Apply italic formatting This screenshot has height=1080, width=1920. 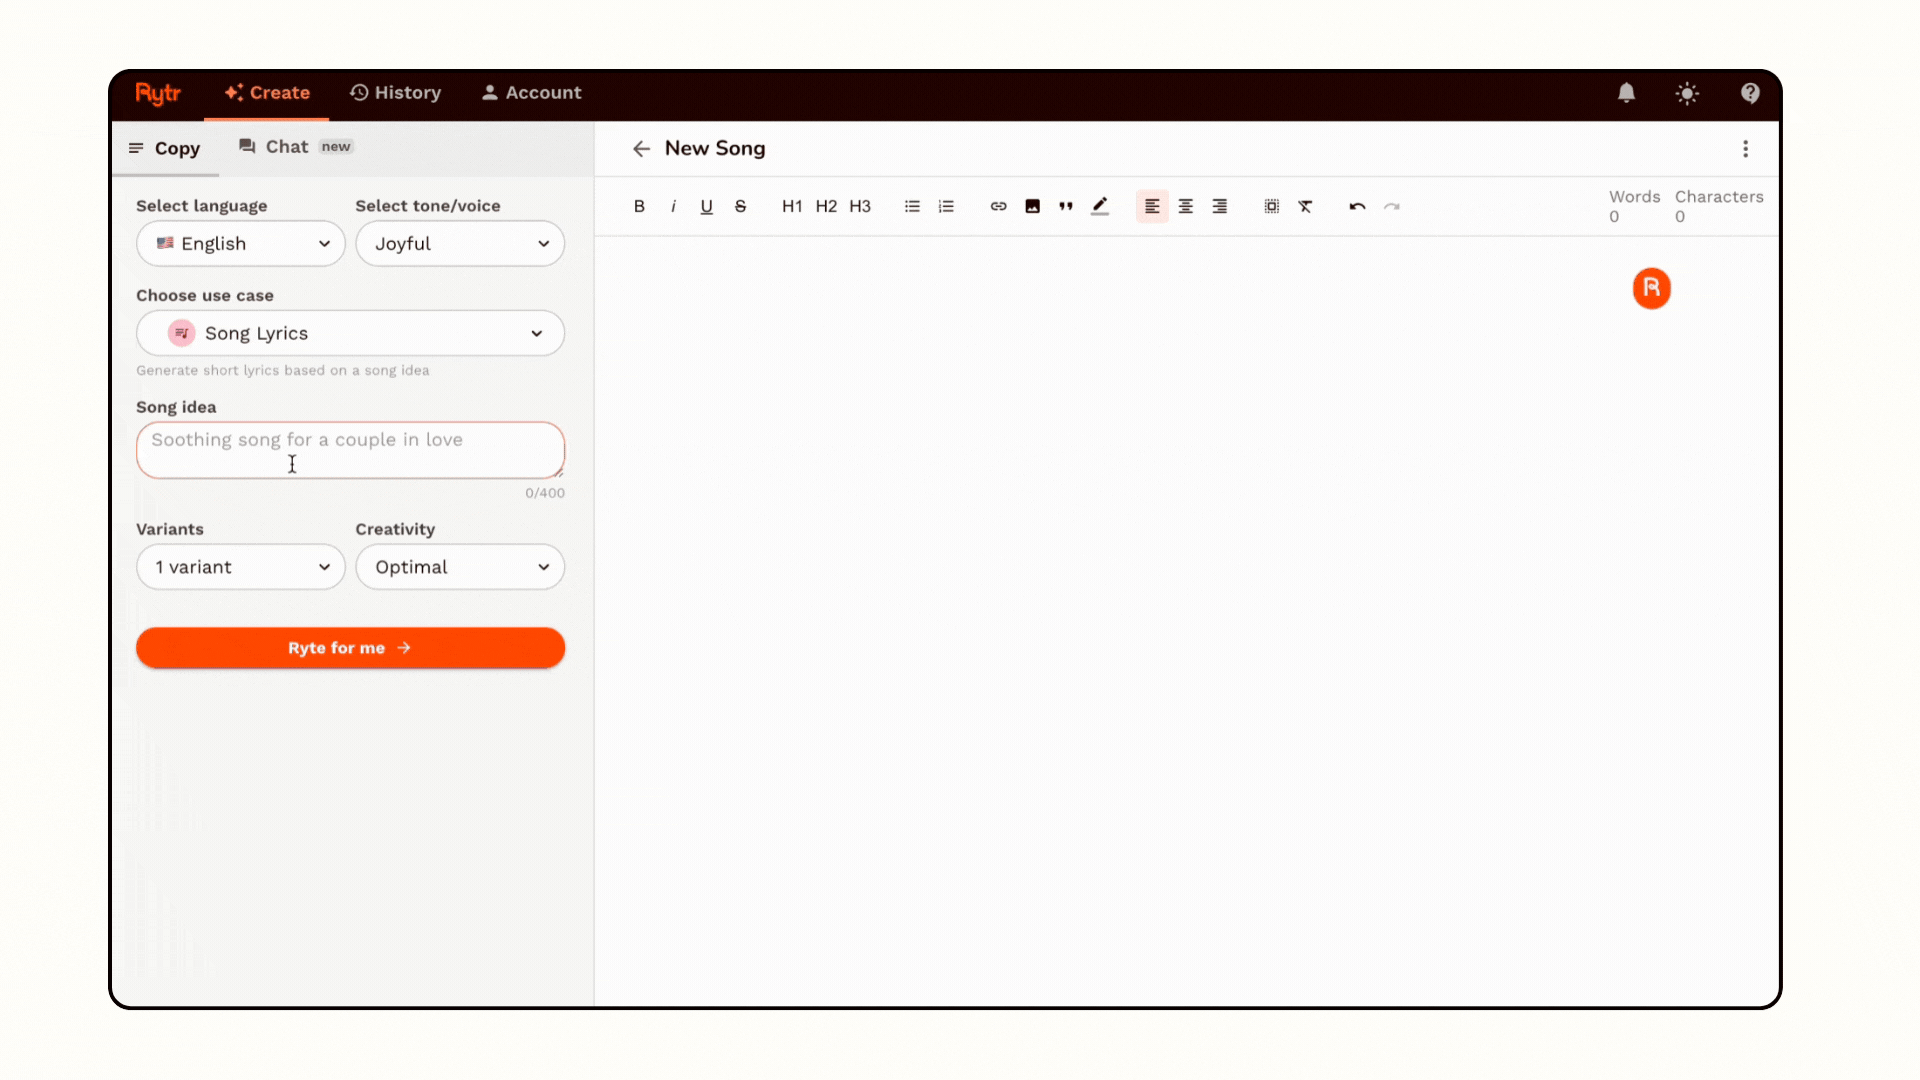click(673, 206)
